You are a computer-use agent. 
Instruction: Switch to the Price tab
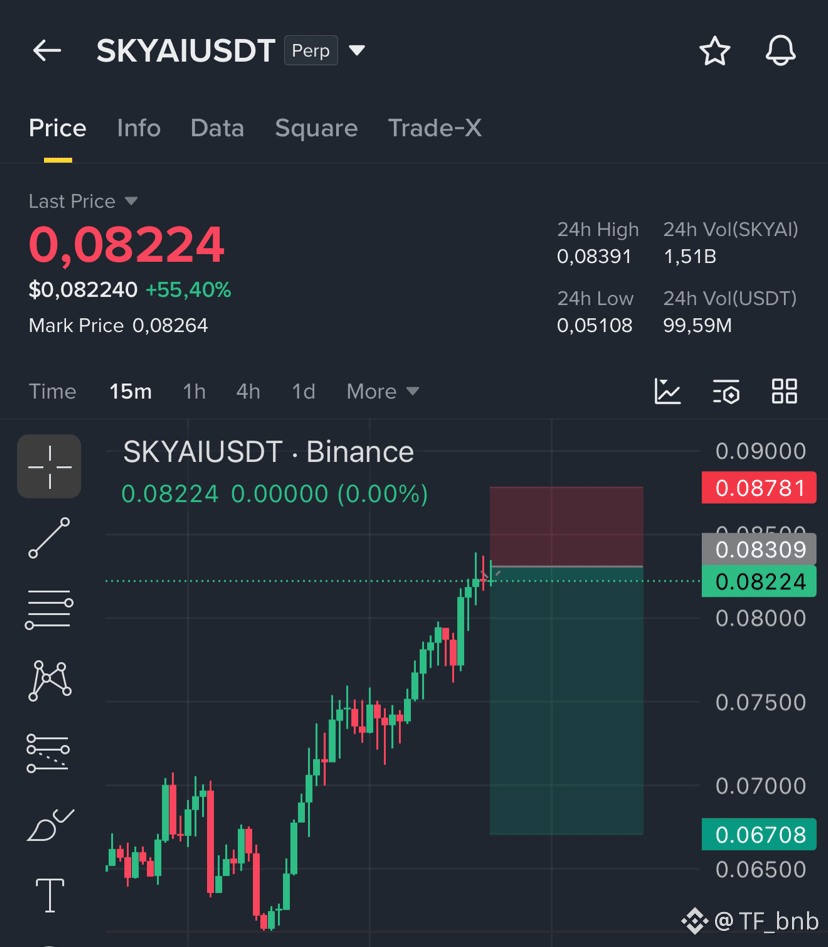[x=57, y=128]
